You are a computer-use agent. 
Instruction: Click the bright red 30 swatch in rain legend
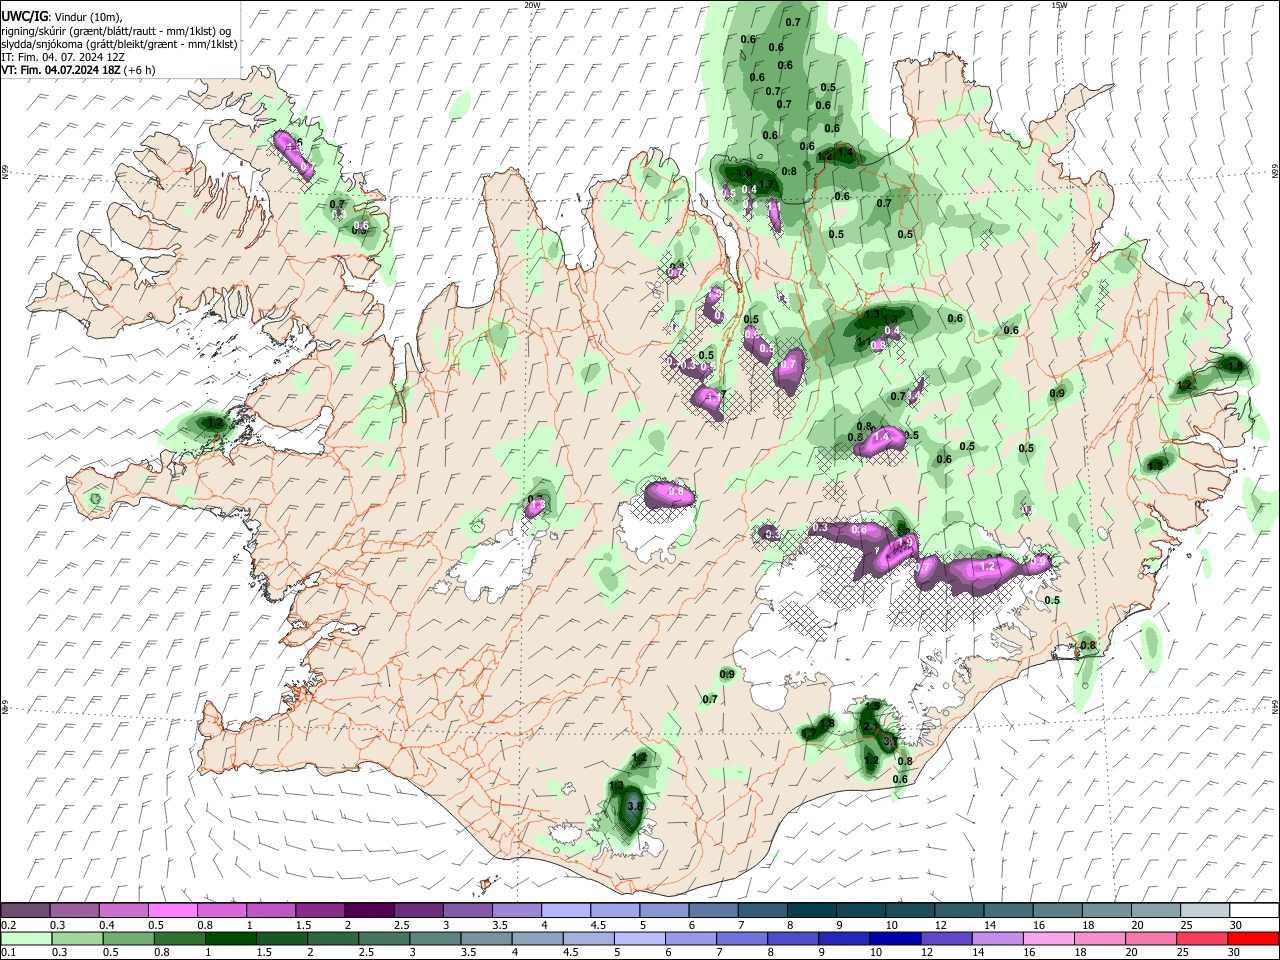coord(1252,938)
